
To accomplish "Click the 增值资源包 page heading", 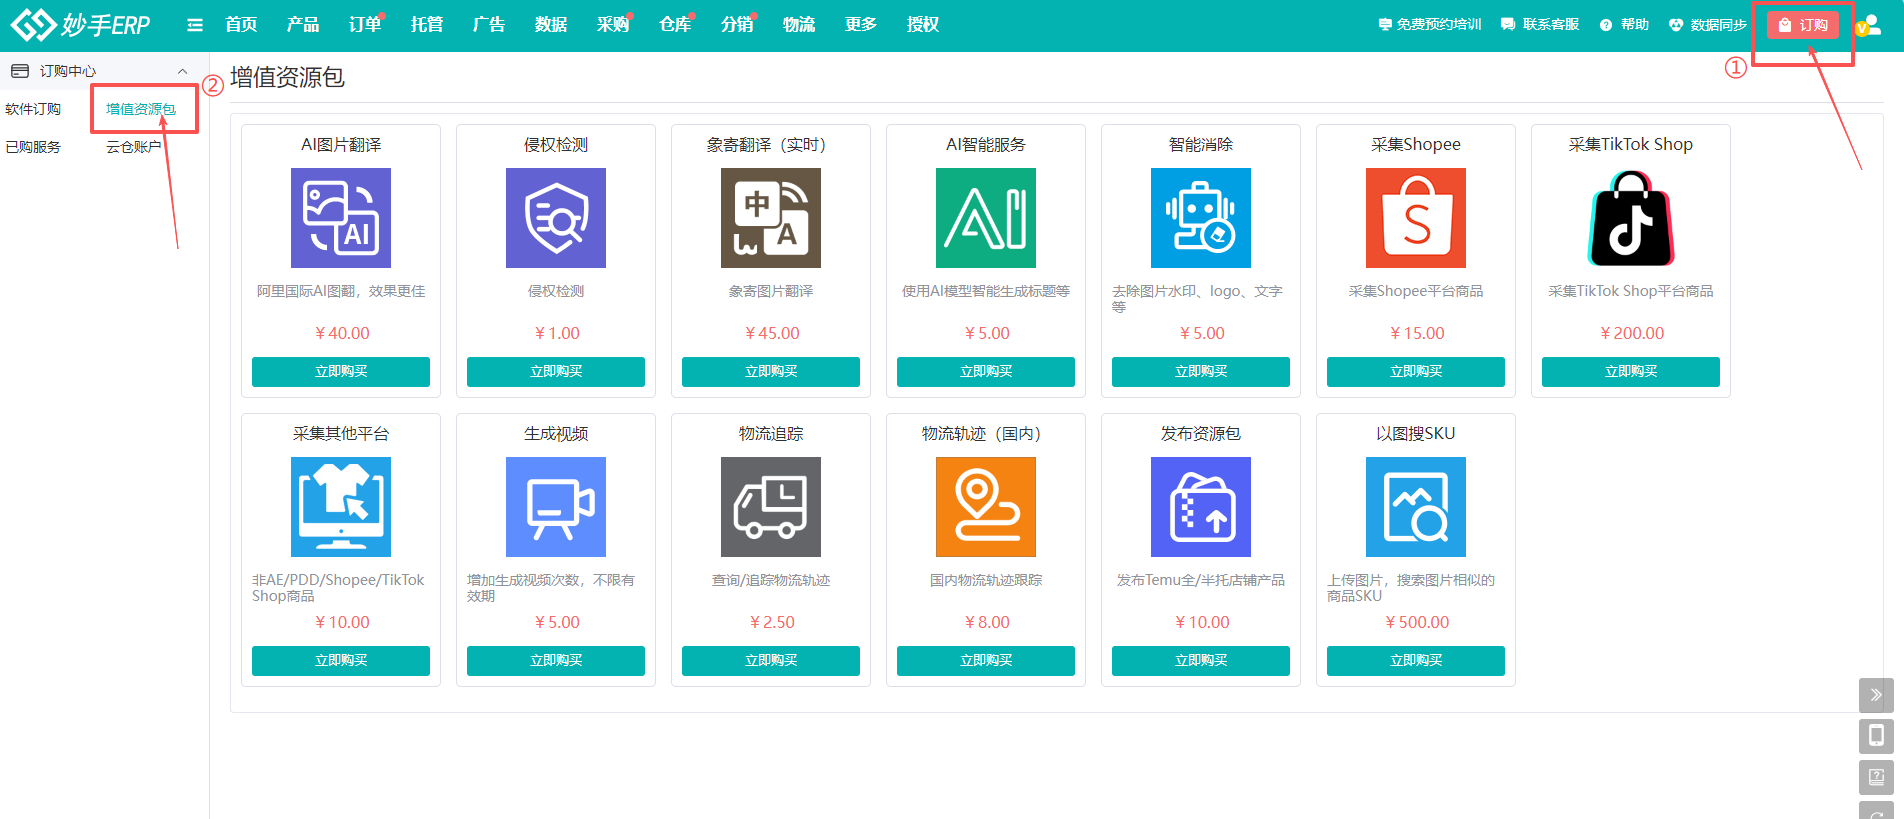I will pyautogui.click(x=287, y=78).
